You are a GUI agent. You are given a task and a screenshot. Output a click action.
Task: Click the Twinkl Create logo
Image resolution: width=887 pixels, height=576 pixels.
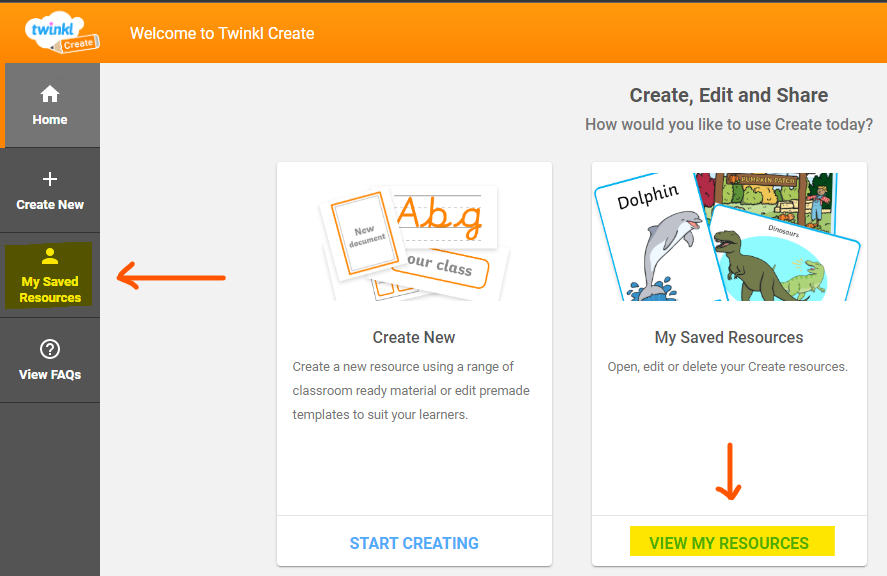coord(62,32)
